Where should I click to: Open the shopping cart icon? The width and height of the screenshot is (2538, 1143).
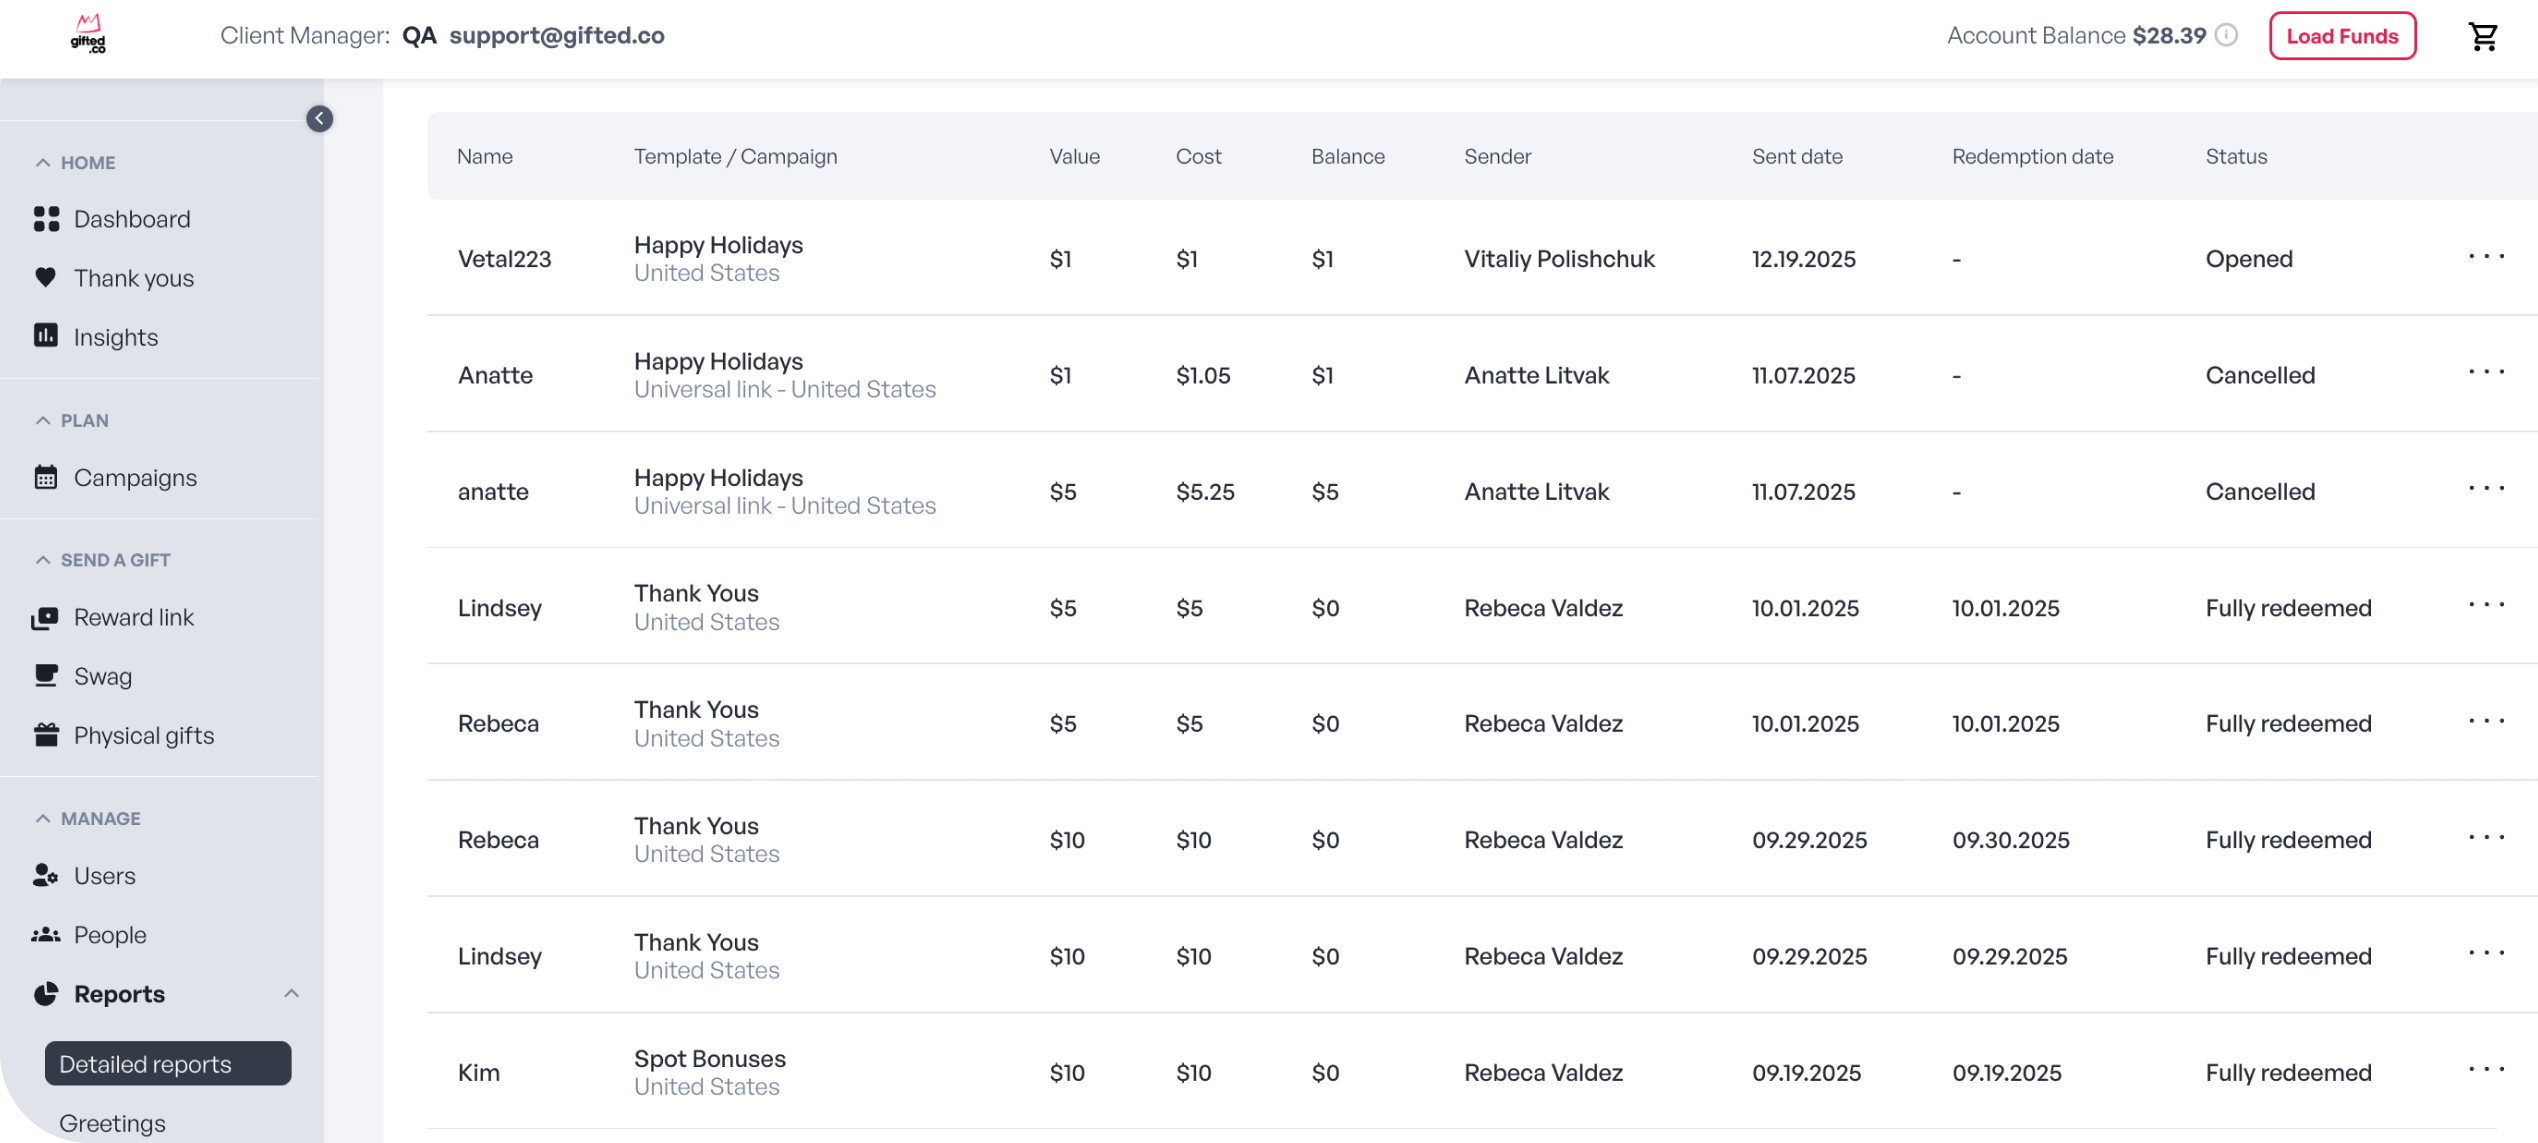[x=2483, y=36]
